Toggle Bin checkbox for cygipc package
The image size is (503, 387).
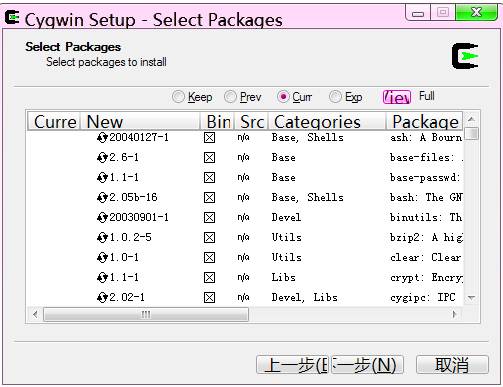(x=209, y=297)
